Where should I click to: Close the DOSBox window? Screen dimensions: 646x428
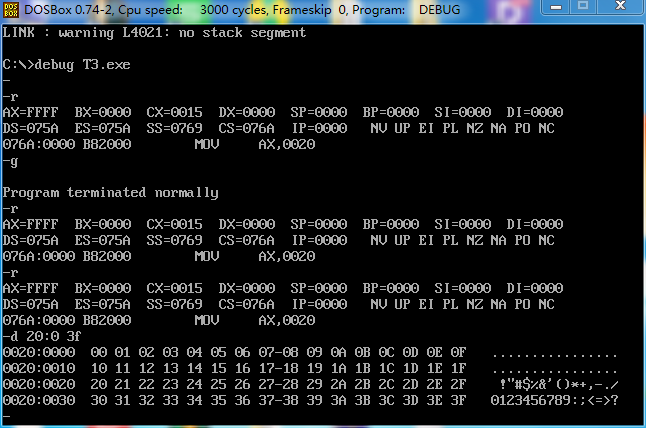[x=620, y=7]
